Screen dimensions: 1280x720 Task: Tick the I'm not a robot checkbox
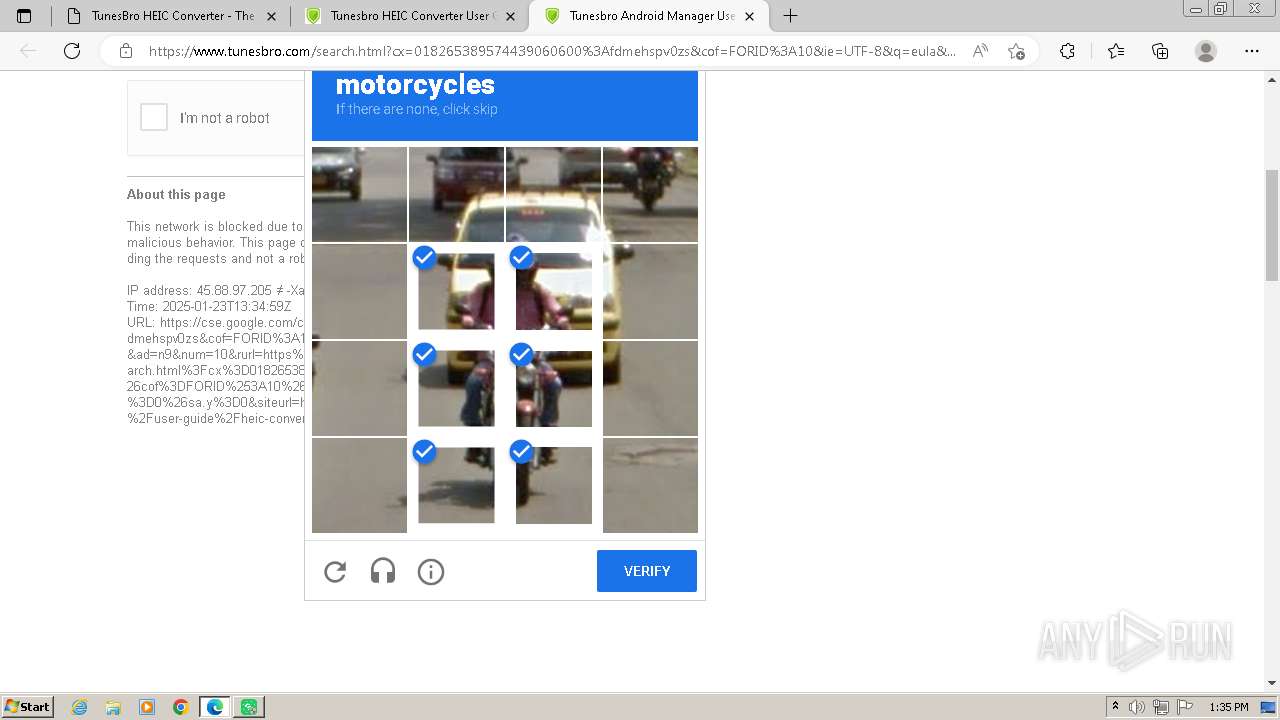(x=154, y=118)
